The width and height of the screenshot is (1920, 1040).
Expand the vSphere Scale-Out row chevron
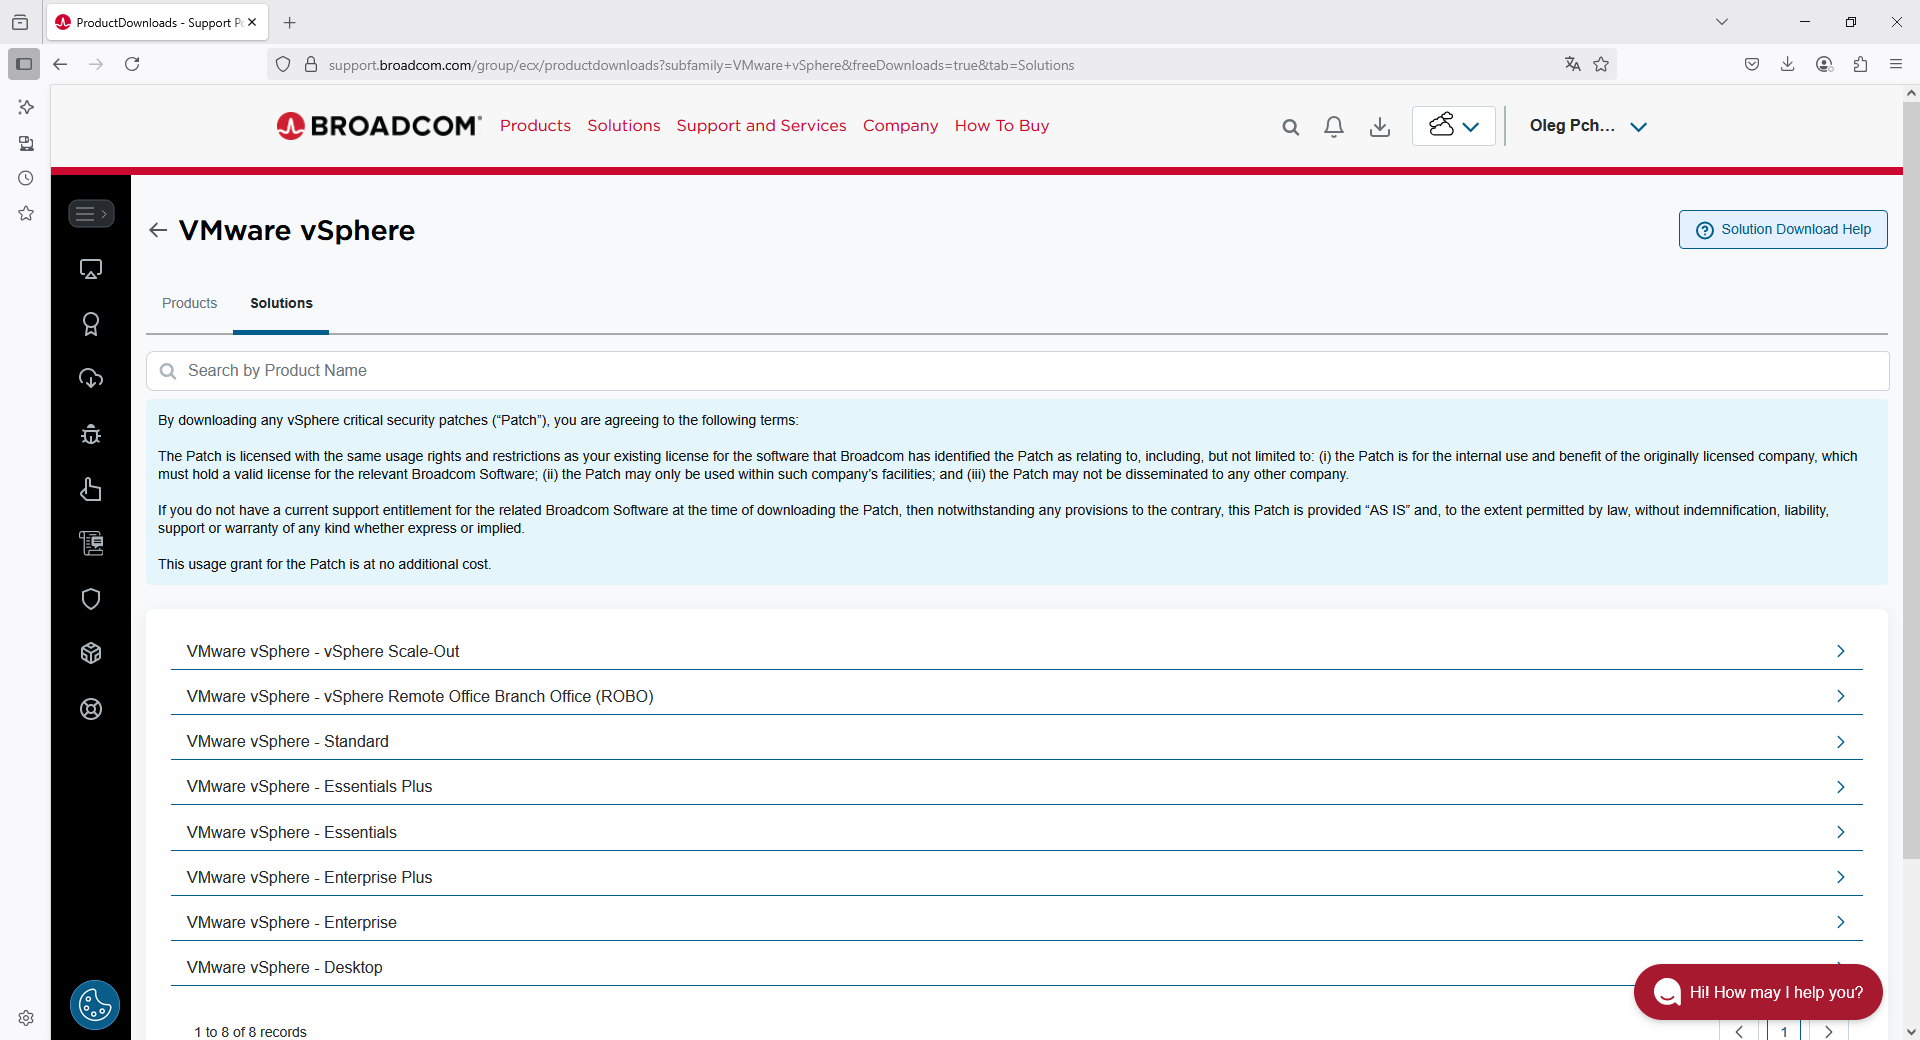(1840, 651)
